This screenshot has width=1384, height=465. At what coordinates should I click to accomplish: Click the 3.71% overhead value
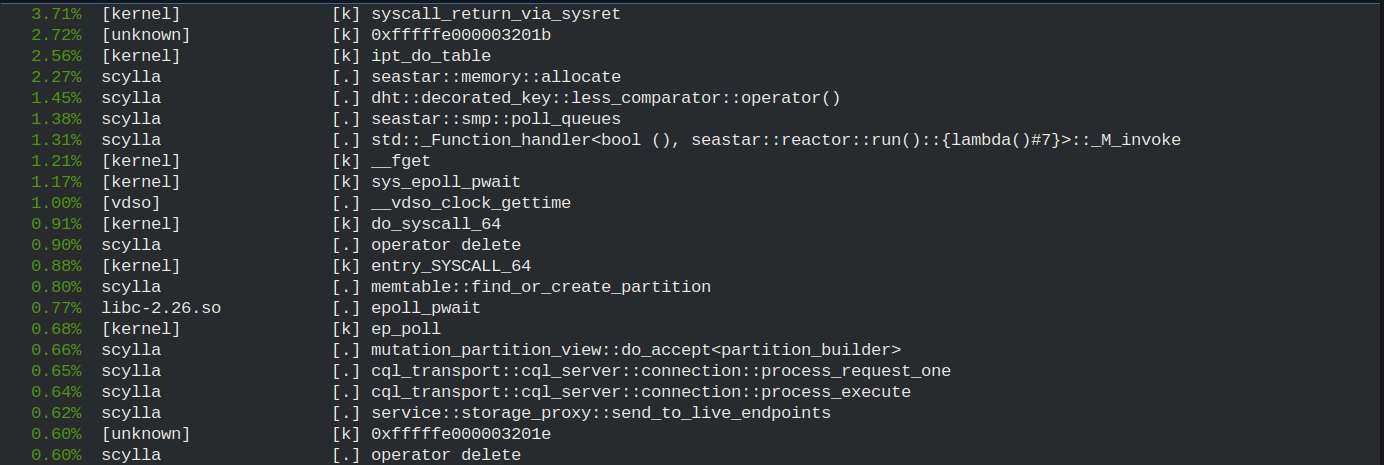pyautogui.click(x=57, y=14)
